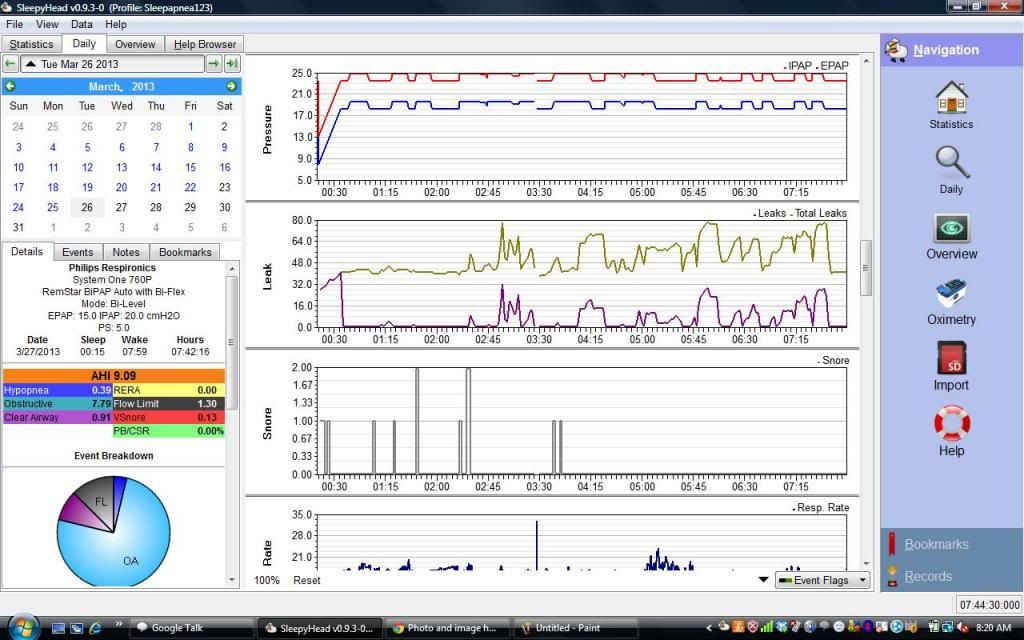Open the Help lifebuoy icon
The width and height of the screenshot is (1024, 640).
(x=951, y=431)
